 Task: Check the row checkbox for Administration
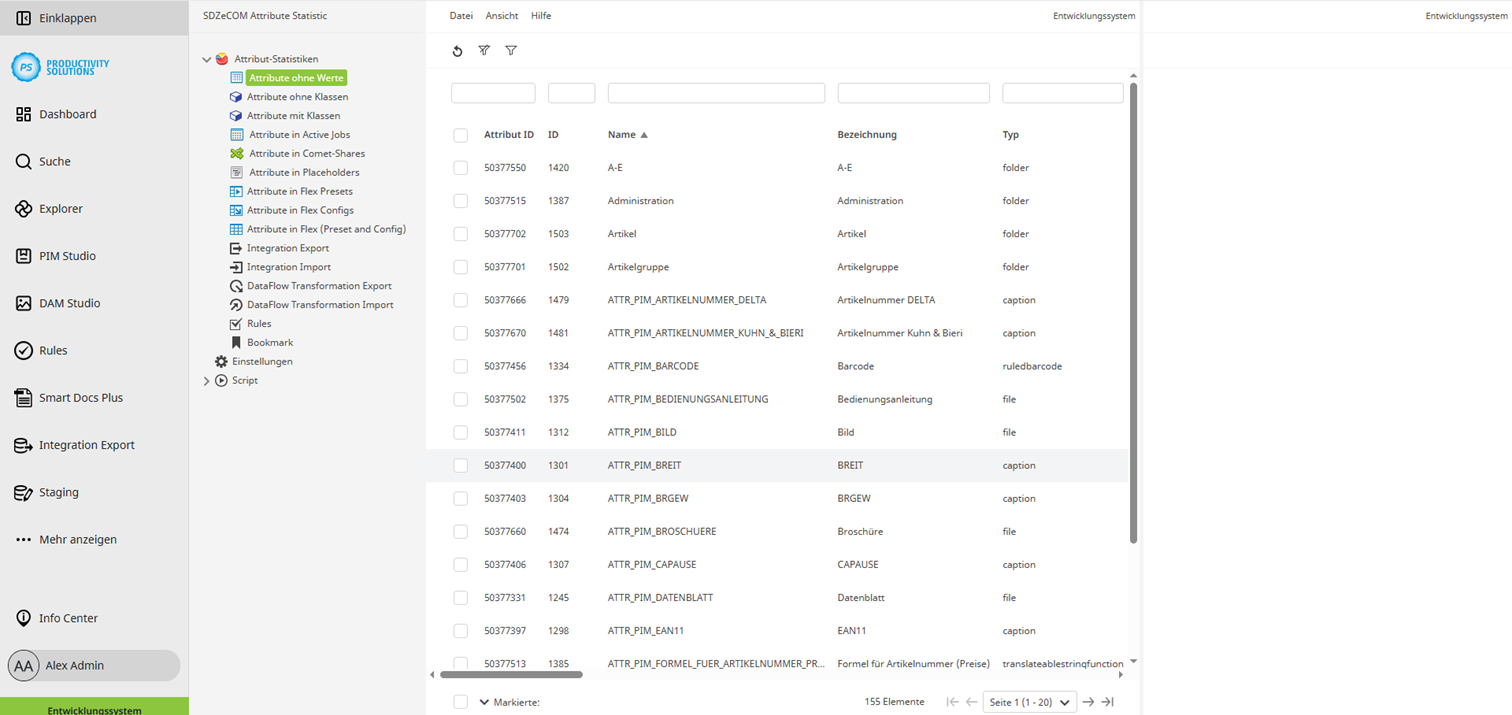460,200
